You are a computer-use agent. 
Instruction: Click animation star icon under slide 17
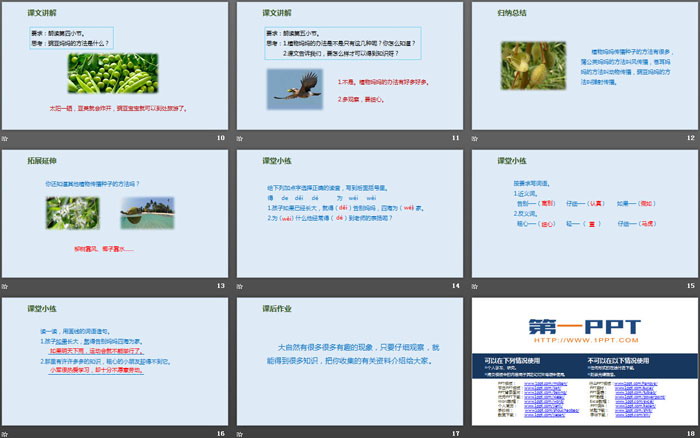240,434
